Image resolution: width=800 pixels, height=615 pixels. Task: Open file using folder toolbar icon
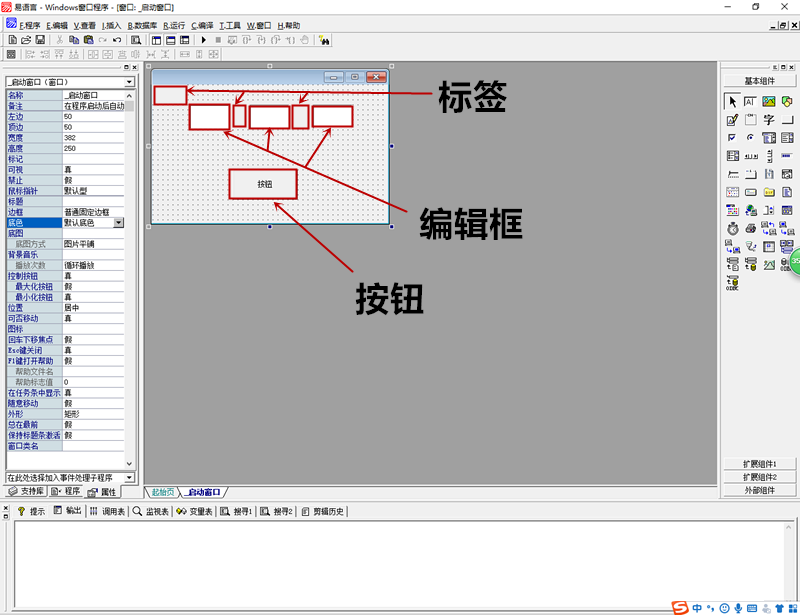click(26, 40)
